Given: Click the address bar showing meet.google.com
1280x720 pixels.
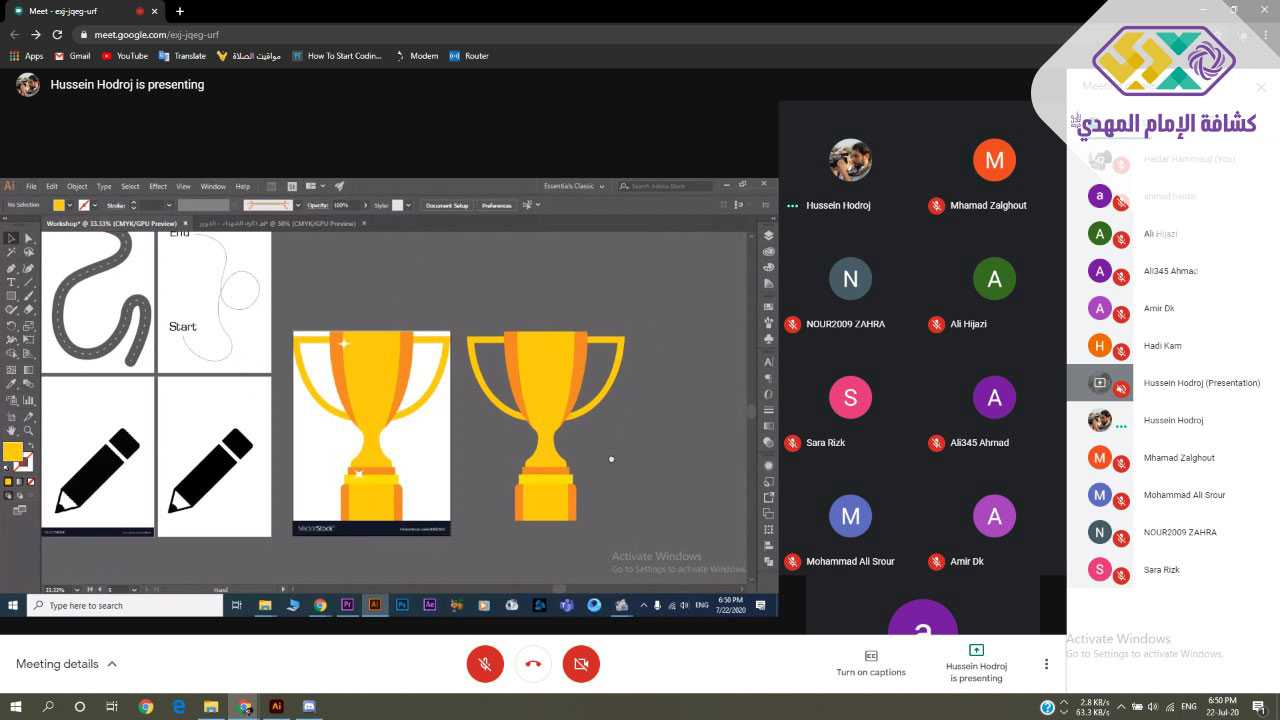Looking at the screenshot, I should (400, 34).
